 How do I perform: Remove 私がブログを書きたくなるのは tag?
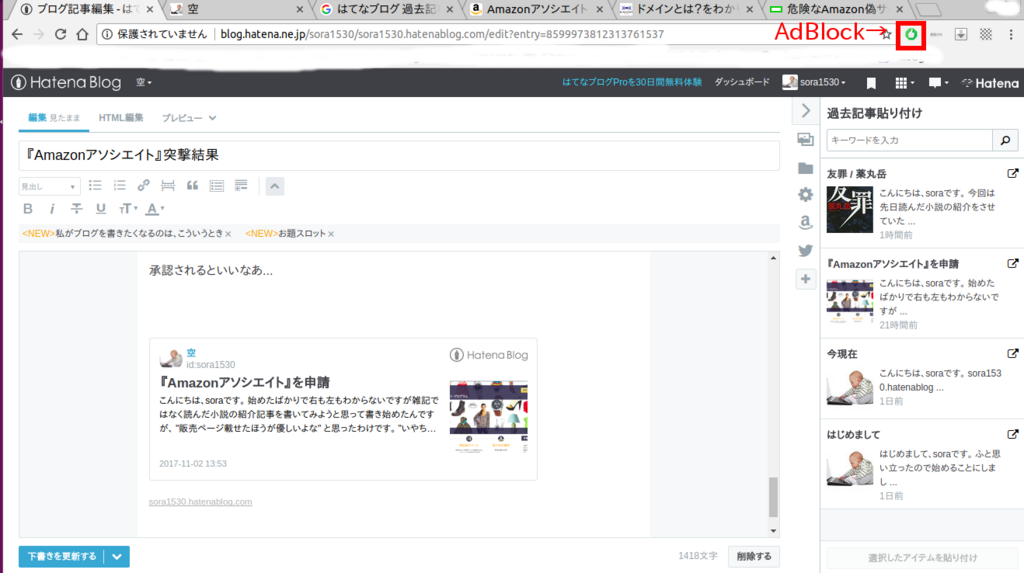click(x=228, y=234)
